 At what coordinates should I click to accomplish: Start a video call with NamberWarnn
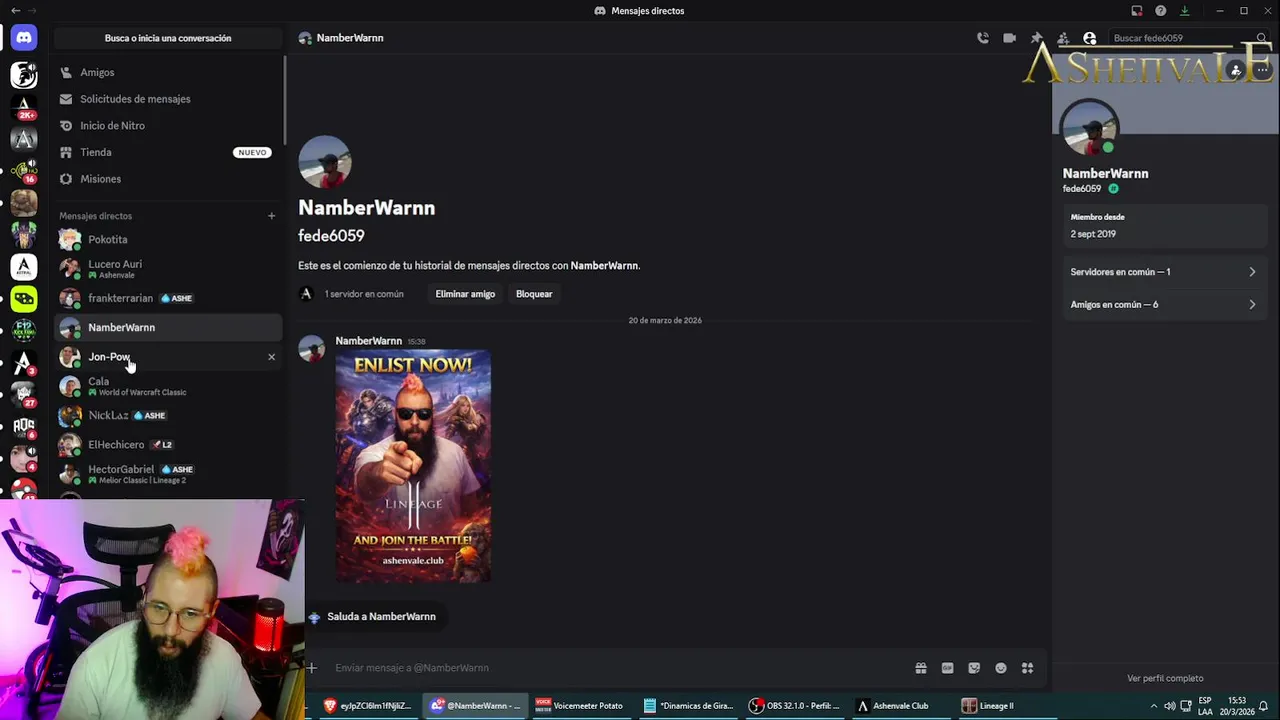[x=1010, y=38]
